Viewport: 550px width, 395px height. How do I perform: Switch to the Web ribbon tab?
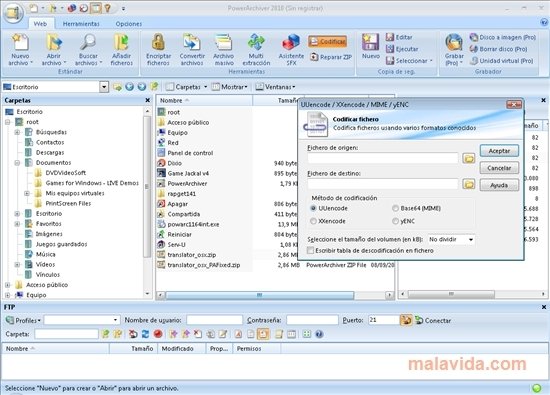click(40, 24)
